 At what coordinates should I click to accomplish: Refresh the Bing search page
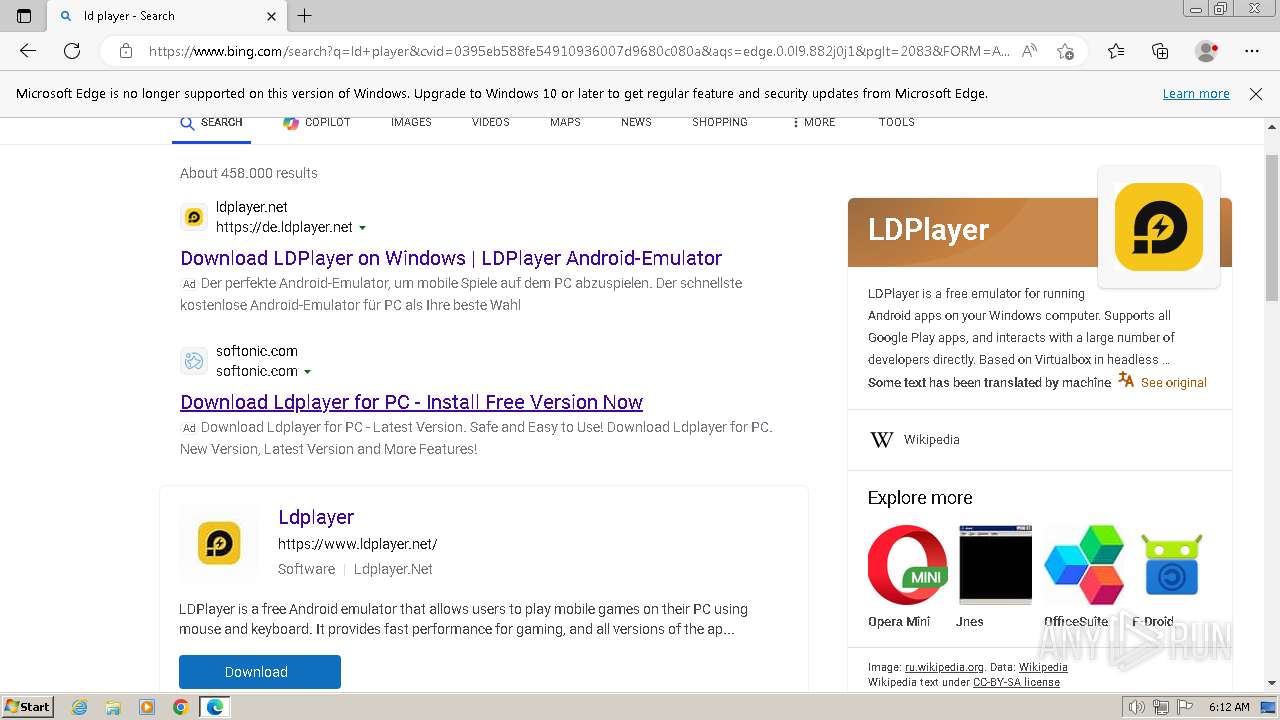click(72, 51)
